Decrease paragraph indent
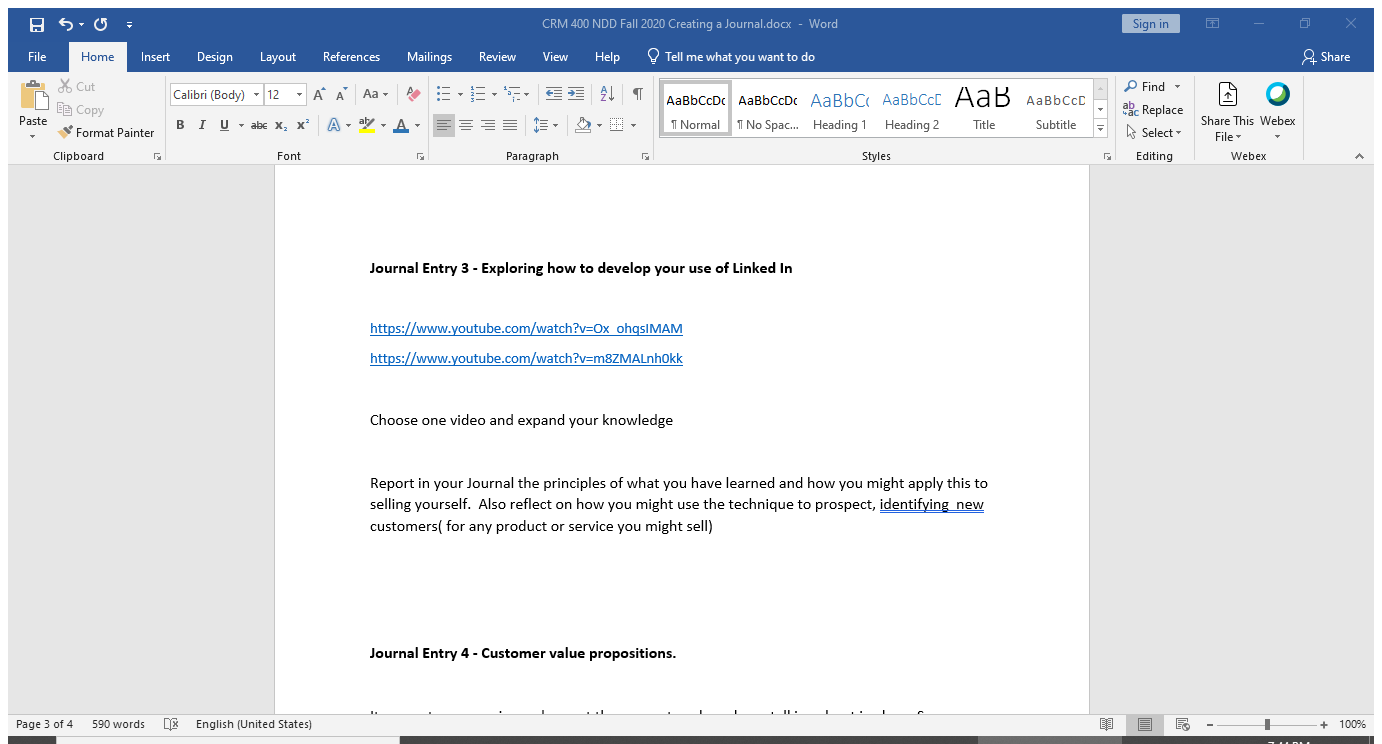1382x744 pixels. [553, 94]
